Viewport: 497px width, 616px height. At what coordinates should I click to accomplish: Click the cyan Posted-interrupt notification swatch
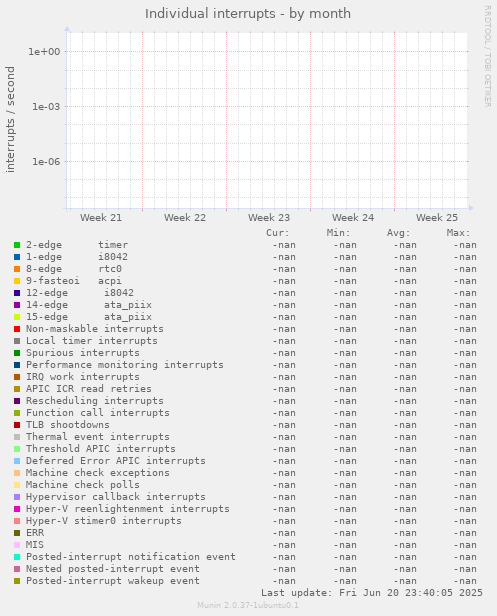pos(17,557)
